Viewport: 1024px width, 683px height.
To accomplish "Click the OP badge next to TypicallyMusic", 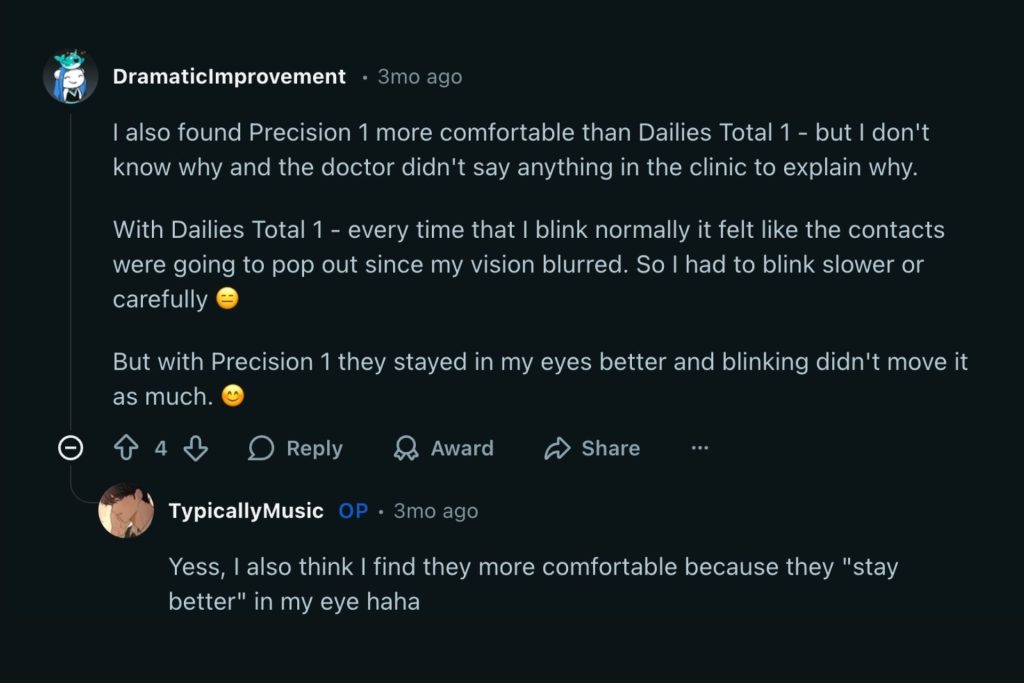I will (x=352, y=511).
